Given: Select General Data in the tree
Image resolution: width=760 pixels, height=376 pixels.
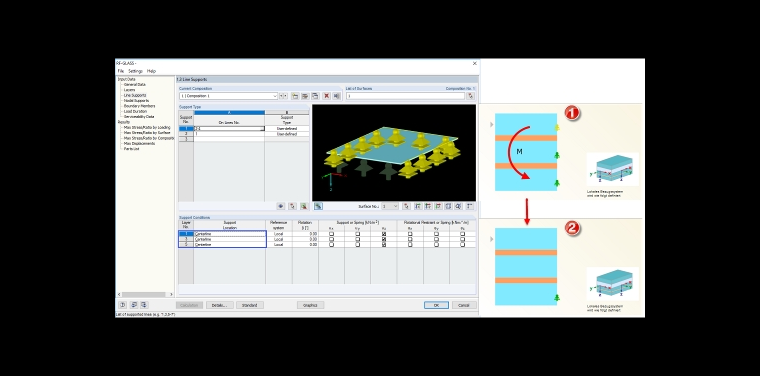Looking at the screenshot, I should point(135,84).
